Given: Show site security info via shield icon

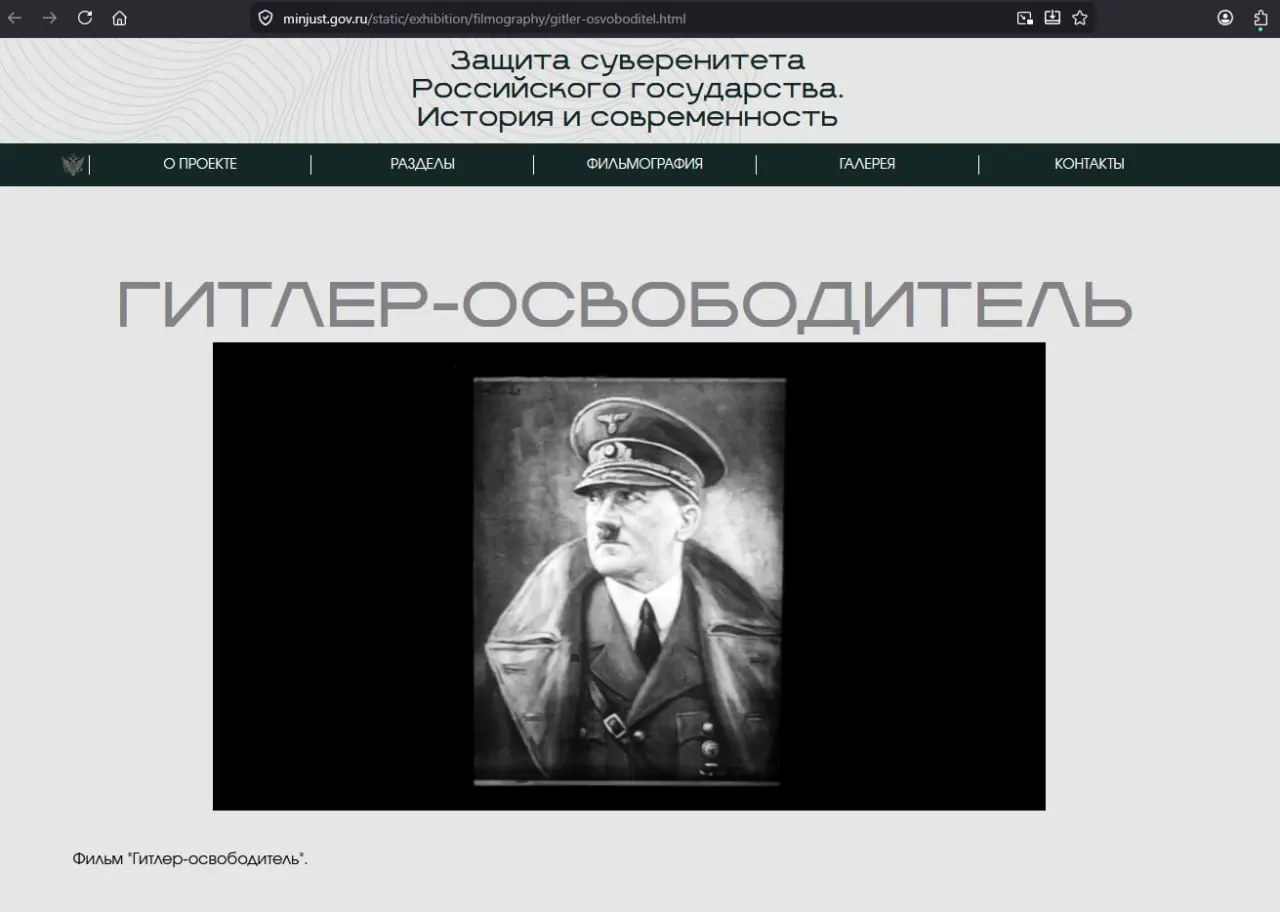Looking at the screenshot, I should (265, 18).
